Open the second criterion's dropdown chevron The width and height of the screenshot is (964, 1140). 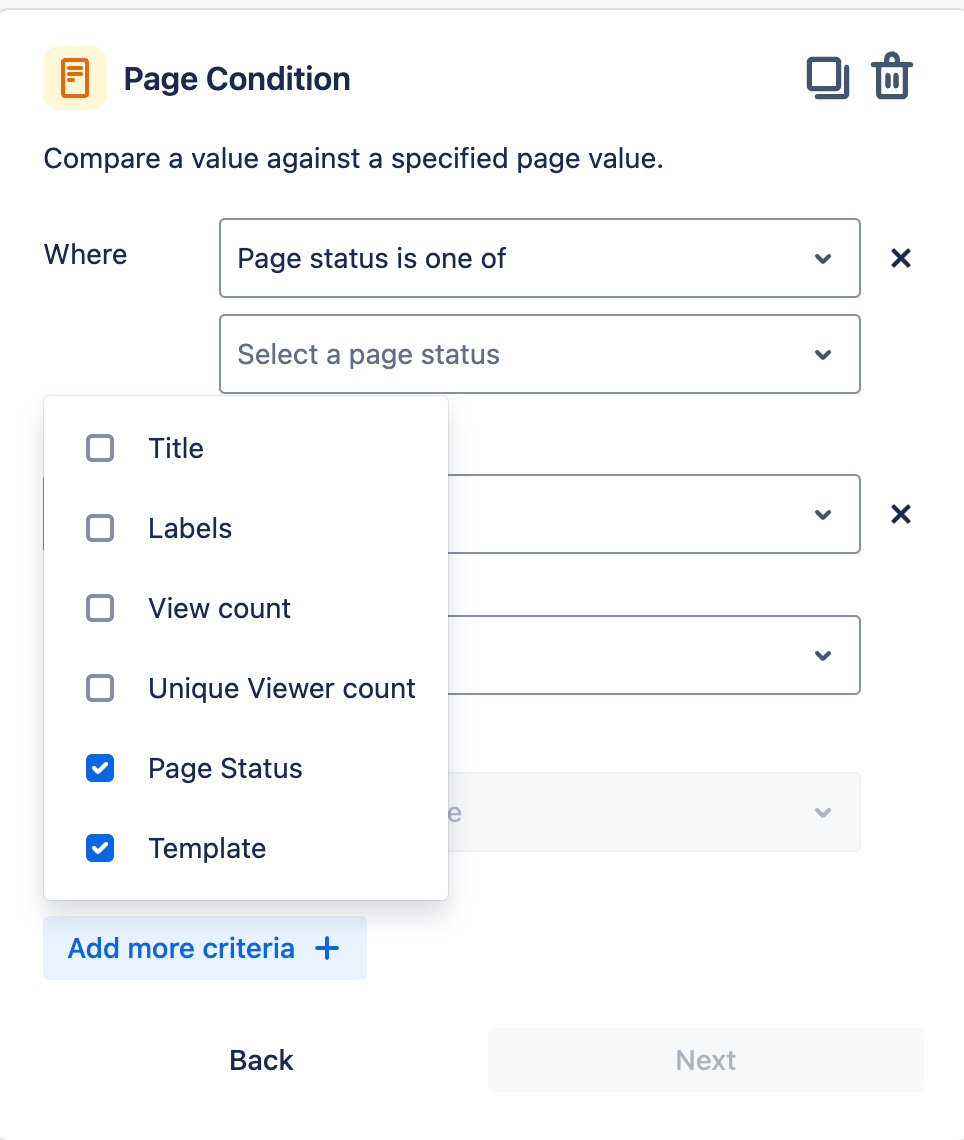[x=823, y=515]
